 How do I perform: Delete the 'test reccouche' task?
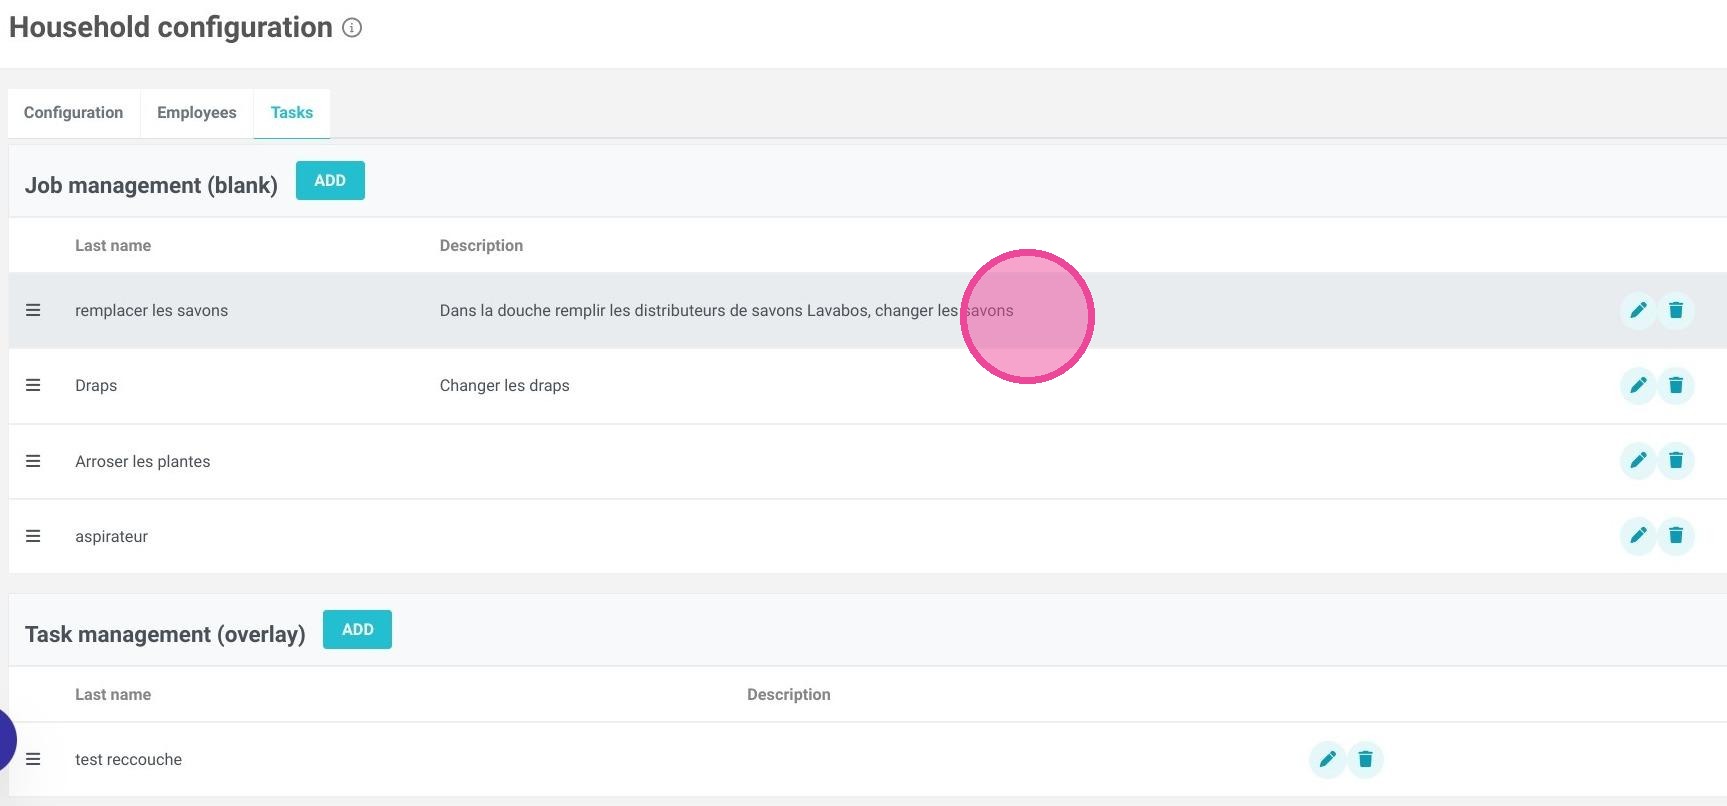(x=1365, y=759)
